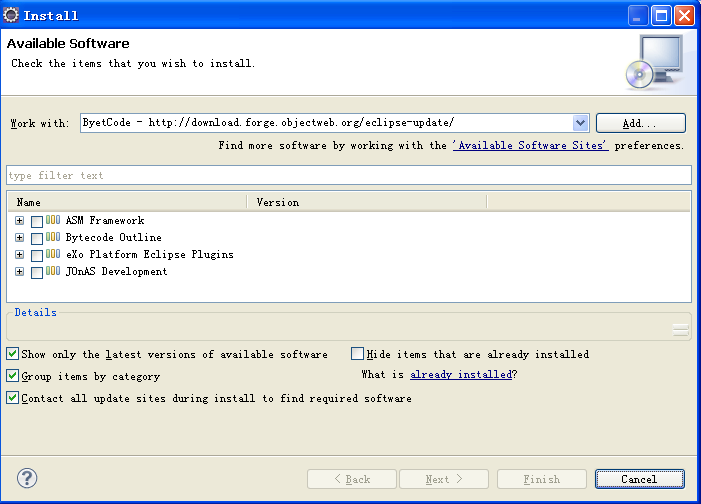Enable Hide items that are already installed
Screen dimensions: 701x504
tap(357, 354)
